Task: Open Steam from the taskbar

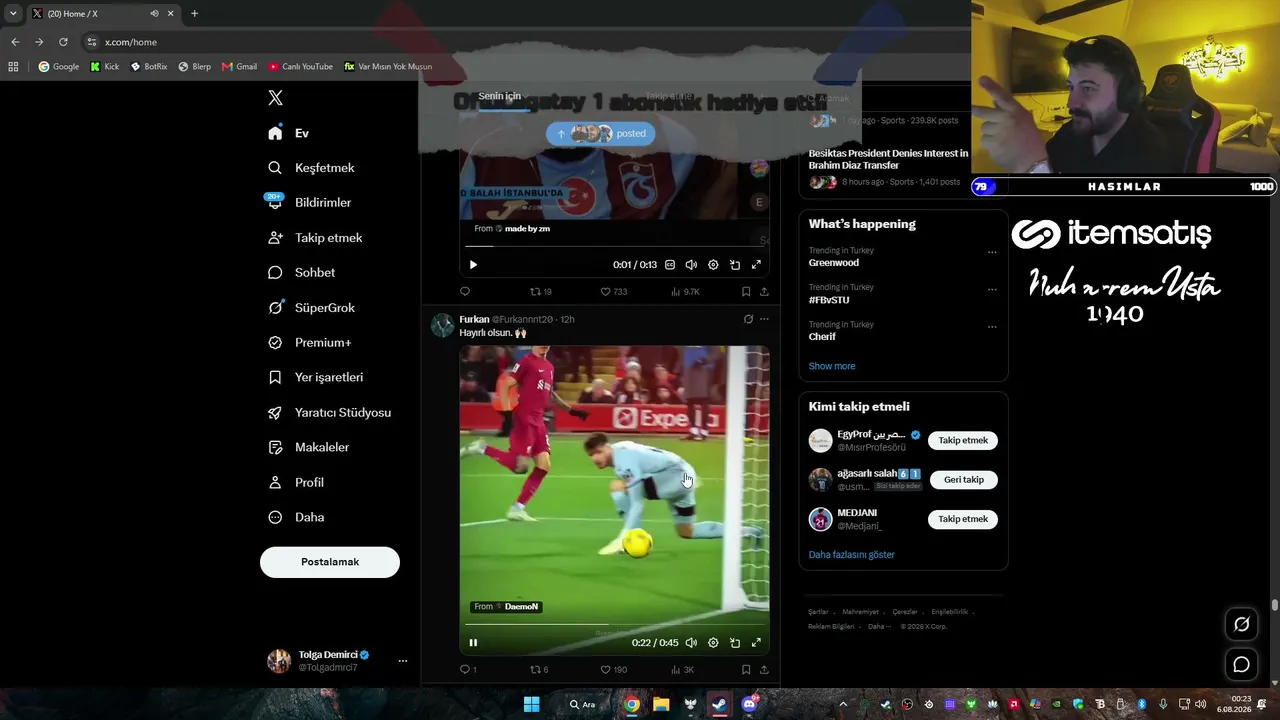Action: point(719,704)
